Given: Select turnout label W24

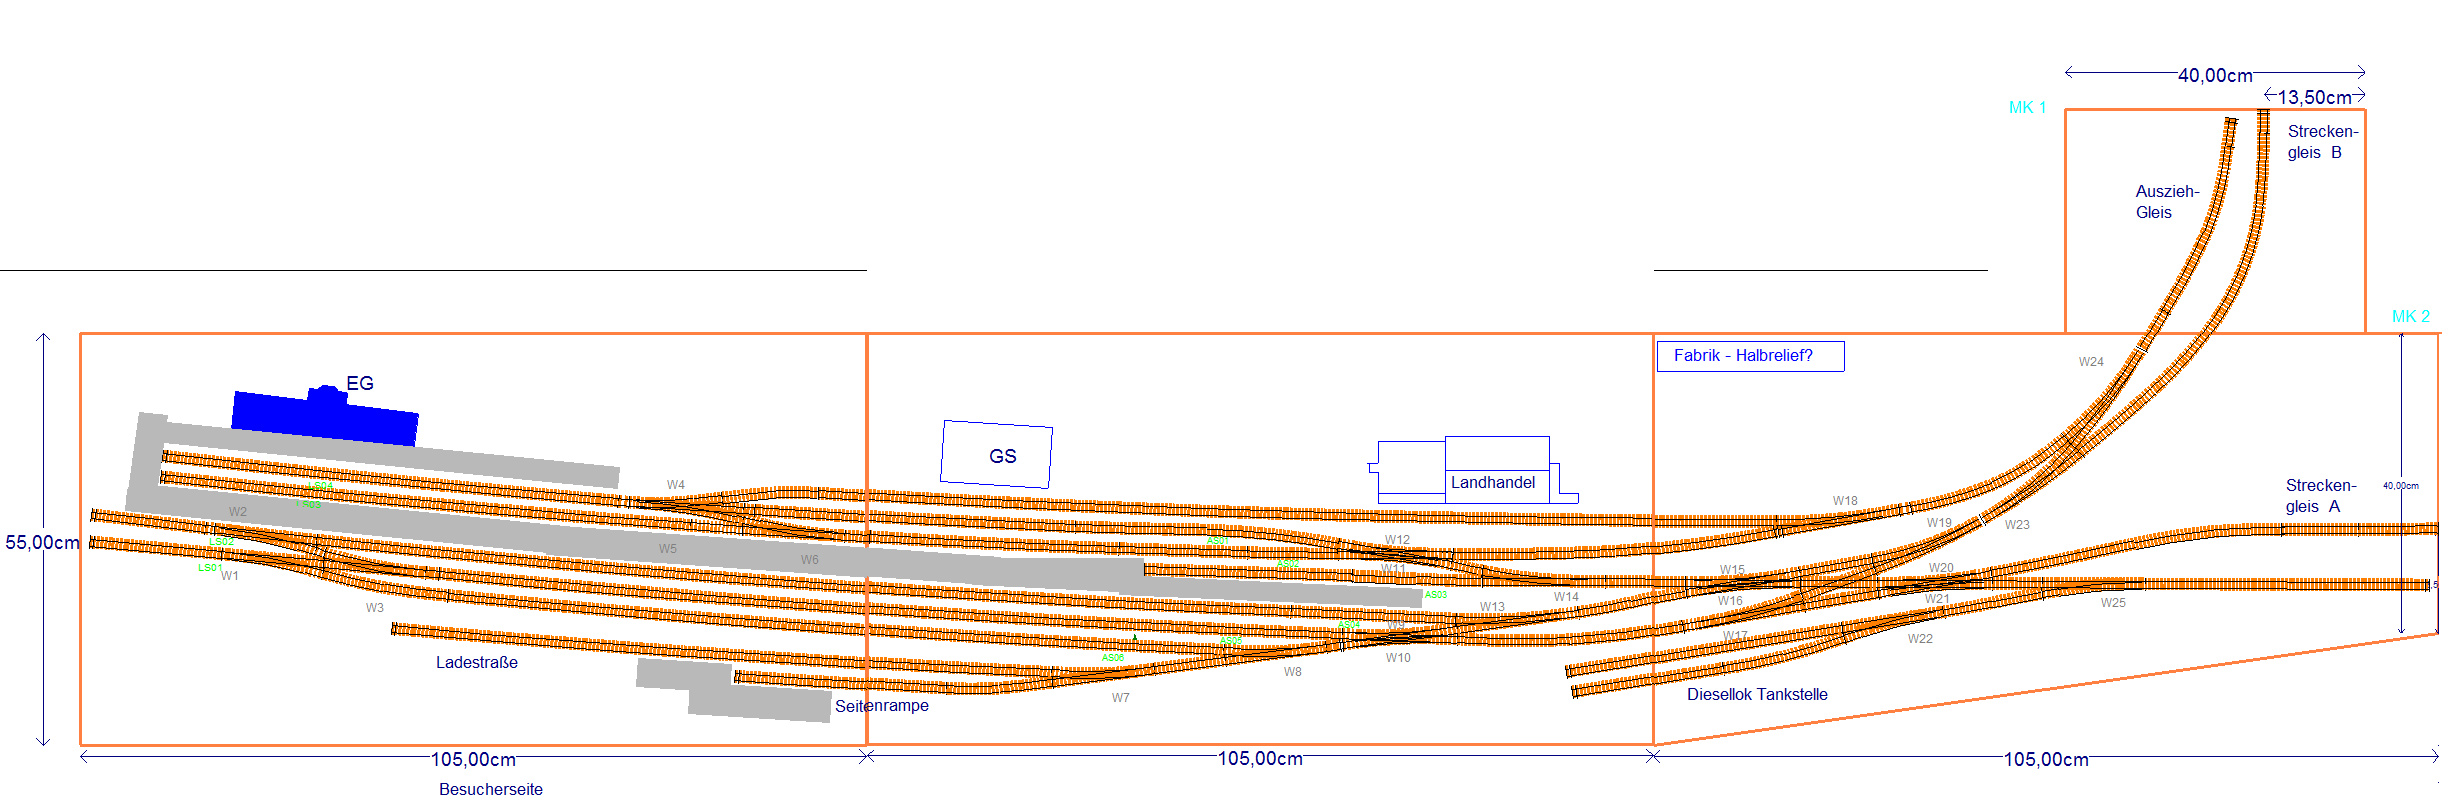Looking at the screenshot, I should click(x=2091, y=362).
